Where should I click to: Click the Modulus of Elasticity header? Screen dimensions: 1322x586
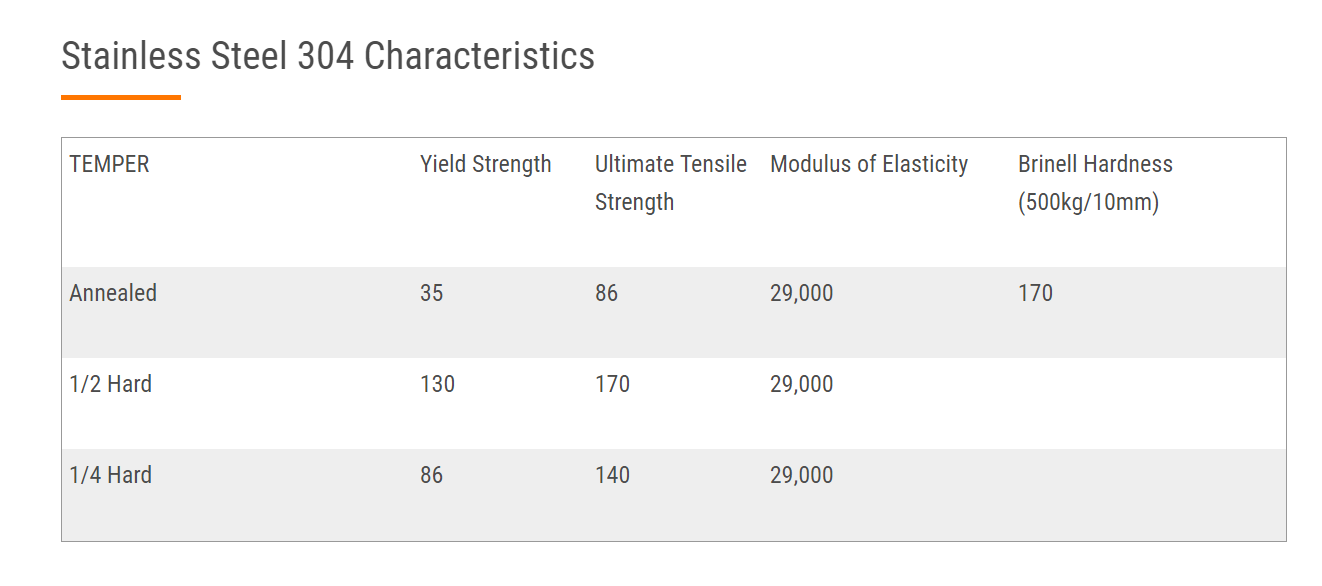click(x=869, y=164)
